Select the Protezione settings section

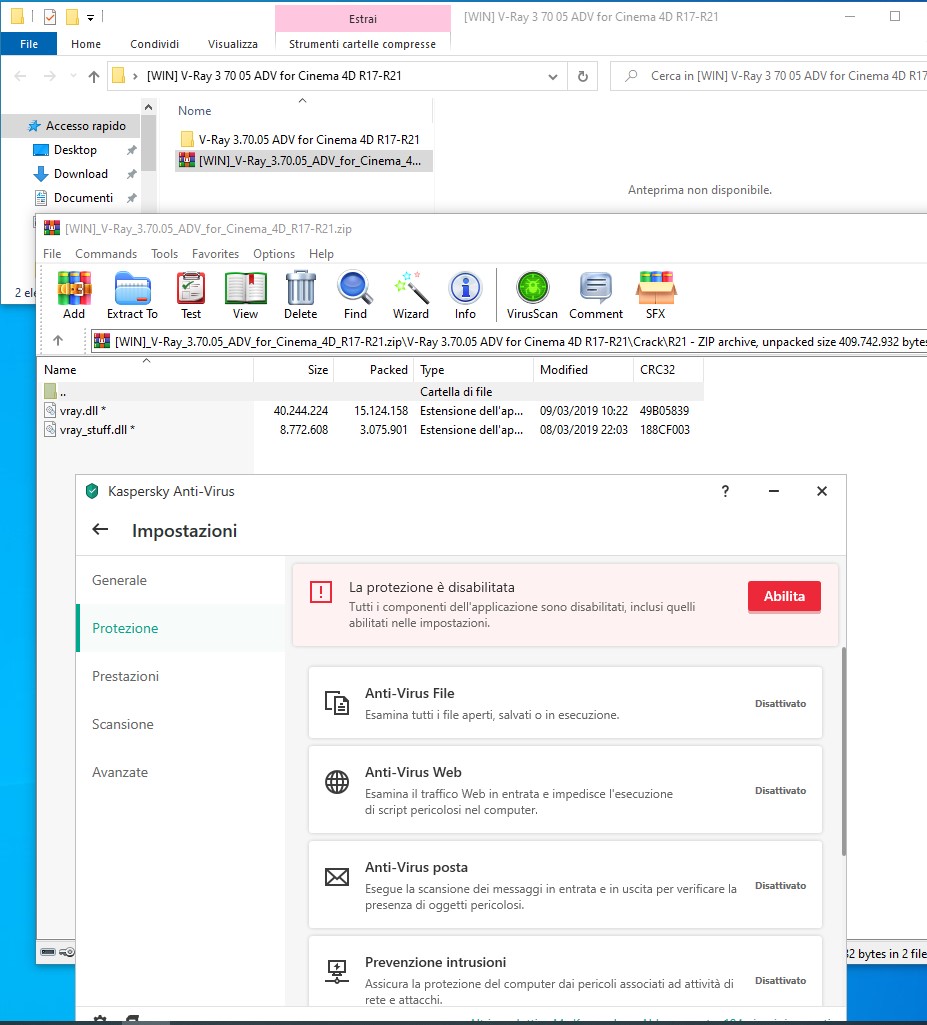point(181,628)
